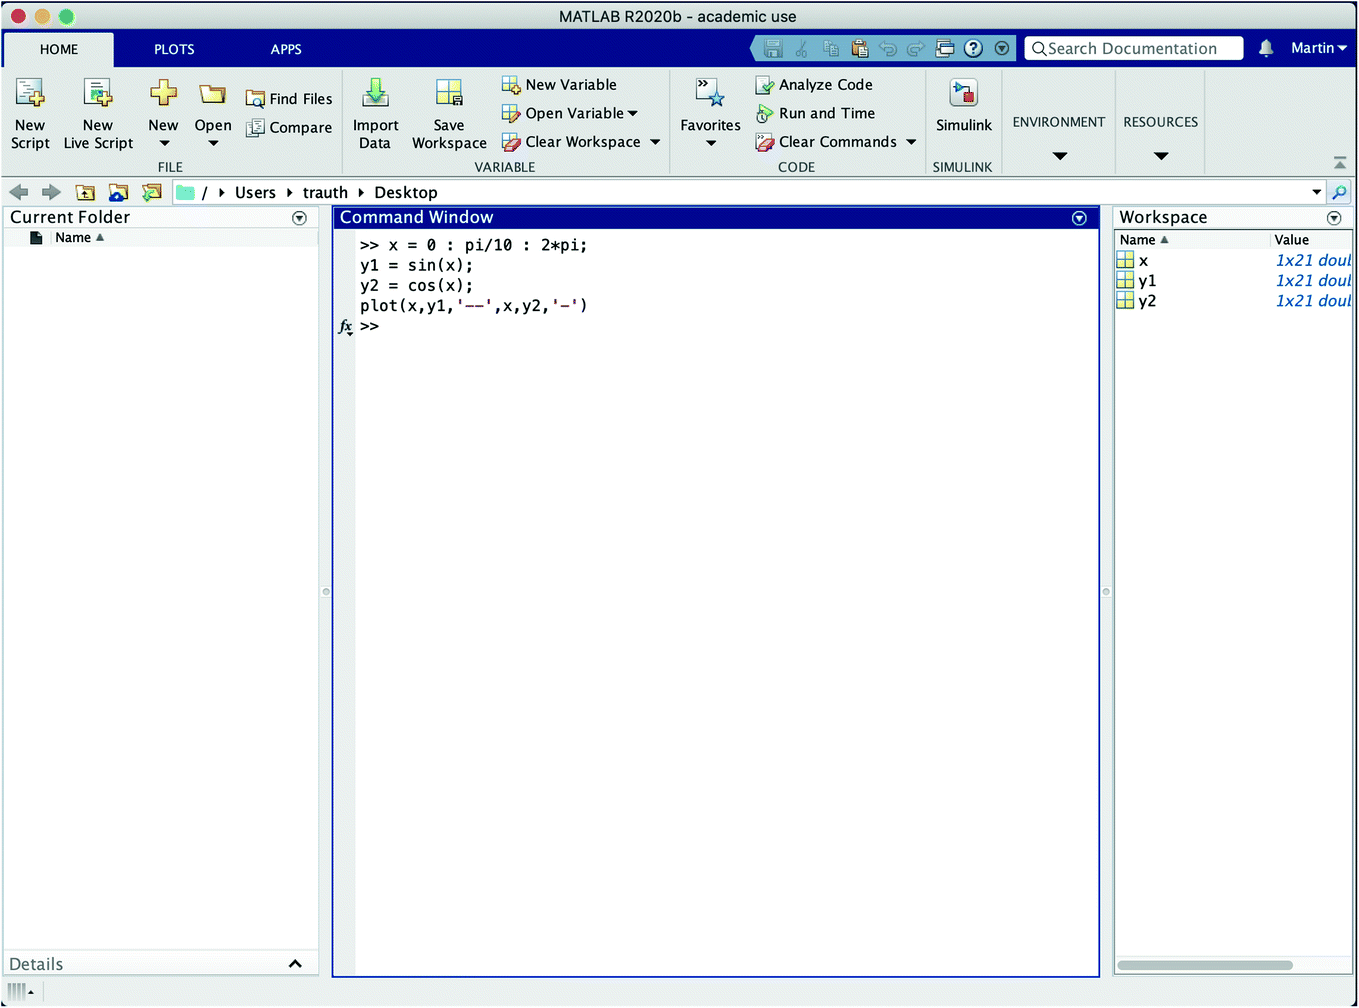Expand the Clear Workspace dropdown arrow
The height and width of the screenshot is (1008, 1359).
(x=655, y=142)
